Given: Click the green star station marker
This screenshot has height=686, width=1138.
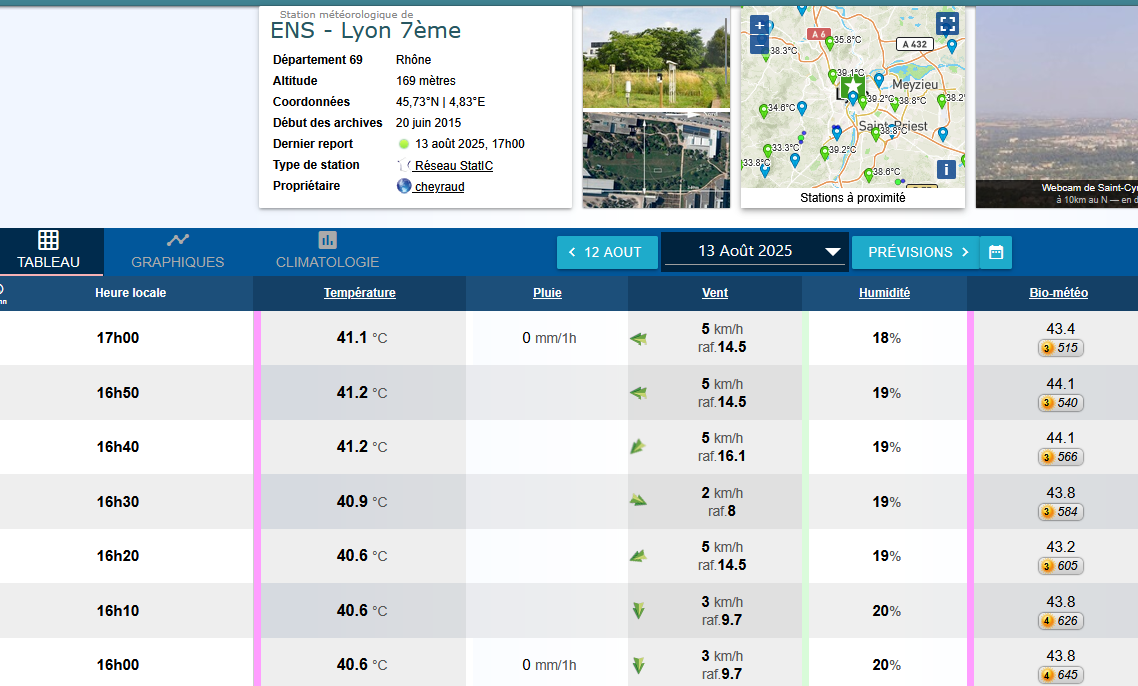Looking at the screenshot, I should tap(853, 88).
